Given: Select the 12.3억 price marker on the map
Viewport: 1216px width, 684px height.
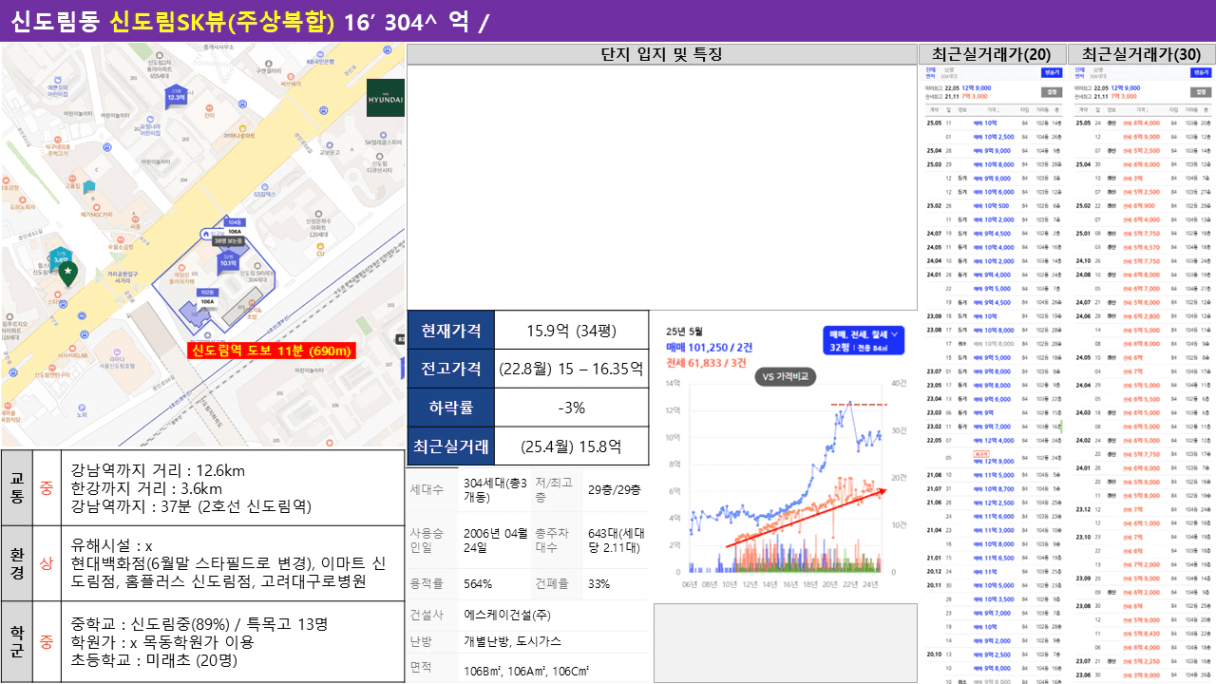Looking at the screenshot, I should click(x=175, y=96).
